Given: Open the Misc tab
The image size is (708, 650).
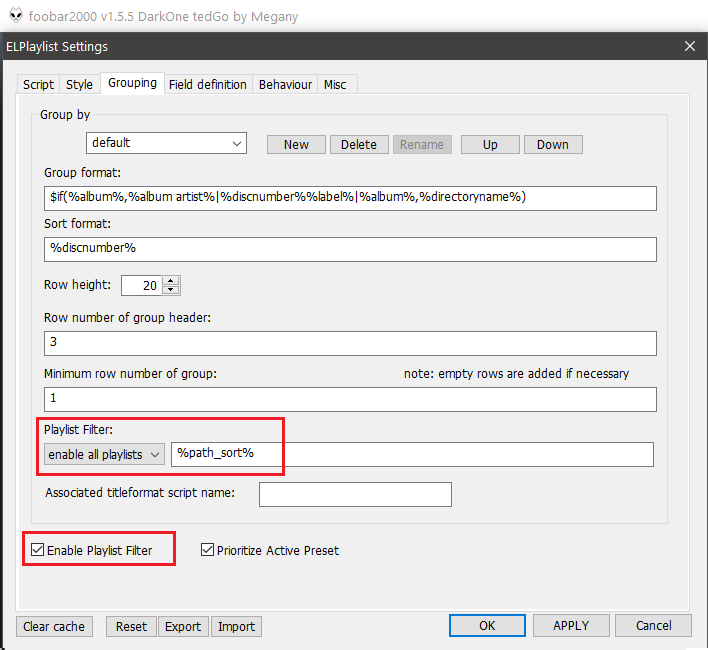Looking at the screenshot, I should 335,85.
